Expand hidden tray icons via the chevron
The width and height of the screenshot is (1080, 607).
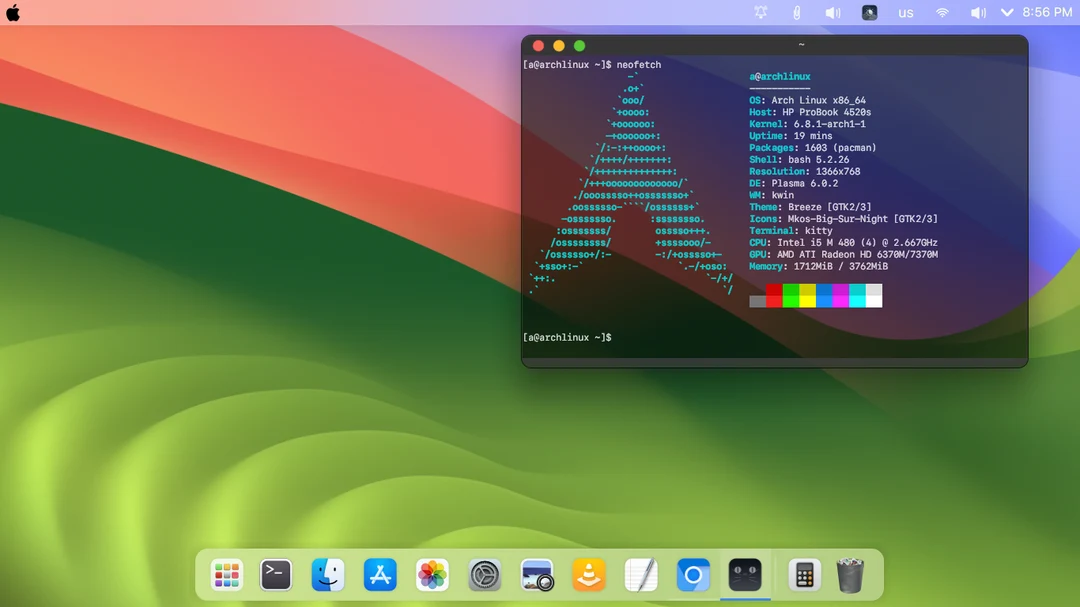click(1007, 12)
